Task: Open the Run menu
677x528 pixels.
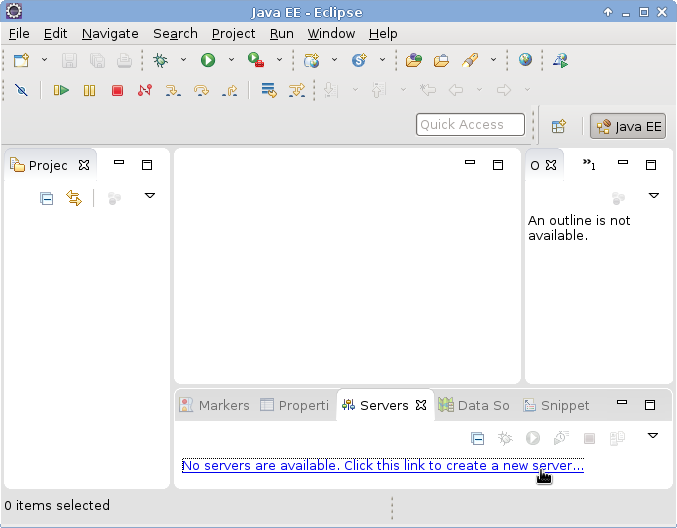Action: pos(282,34)
